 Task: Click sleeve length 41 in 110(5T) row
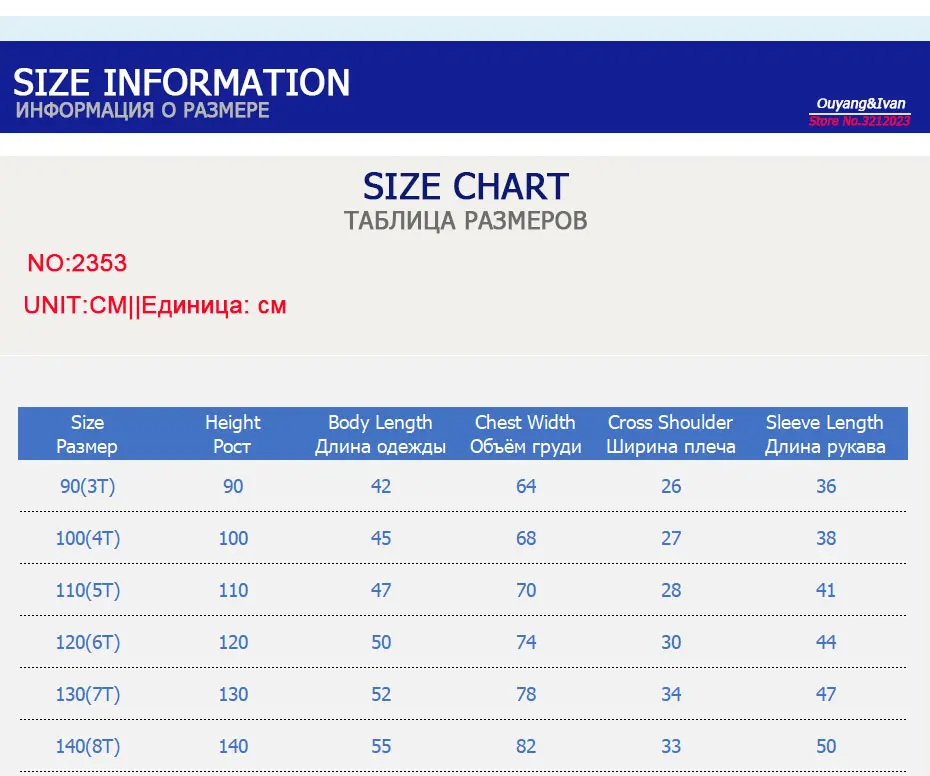click(826, 590)
